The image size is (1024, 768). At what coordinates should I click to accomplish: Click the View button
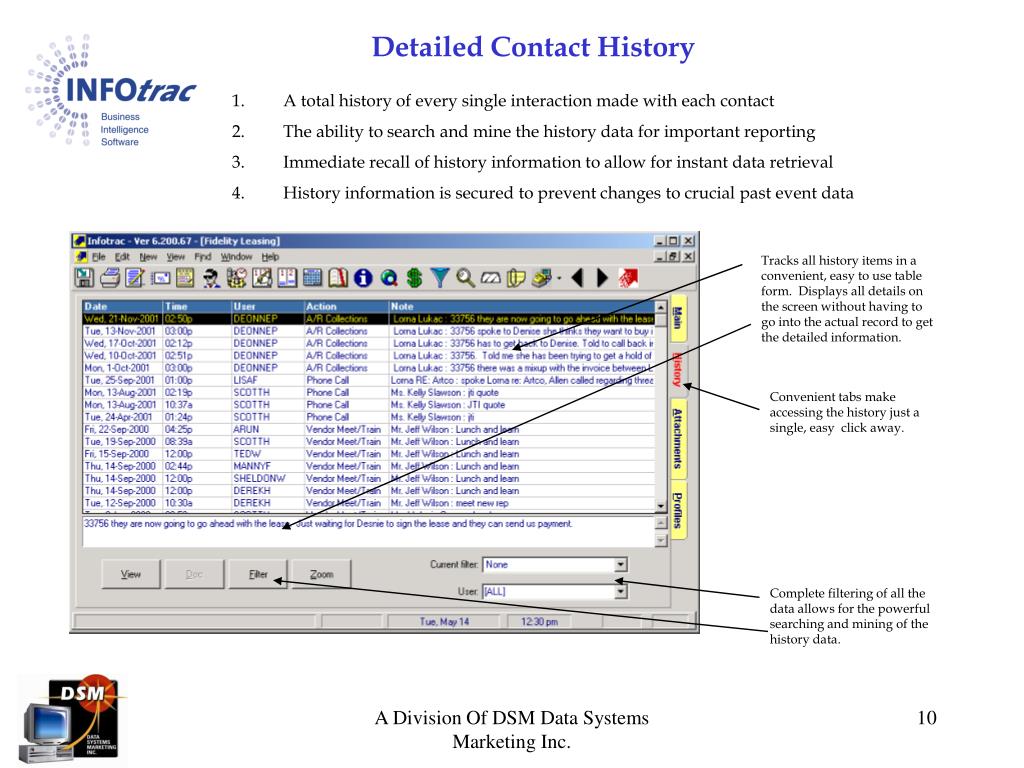[x=131, y=574]
